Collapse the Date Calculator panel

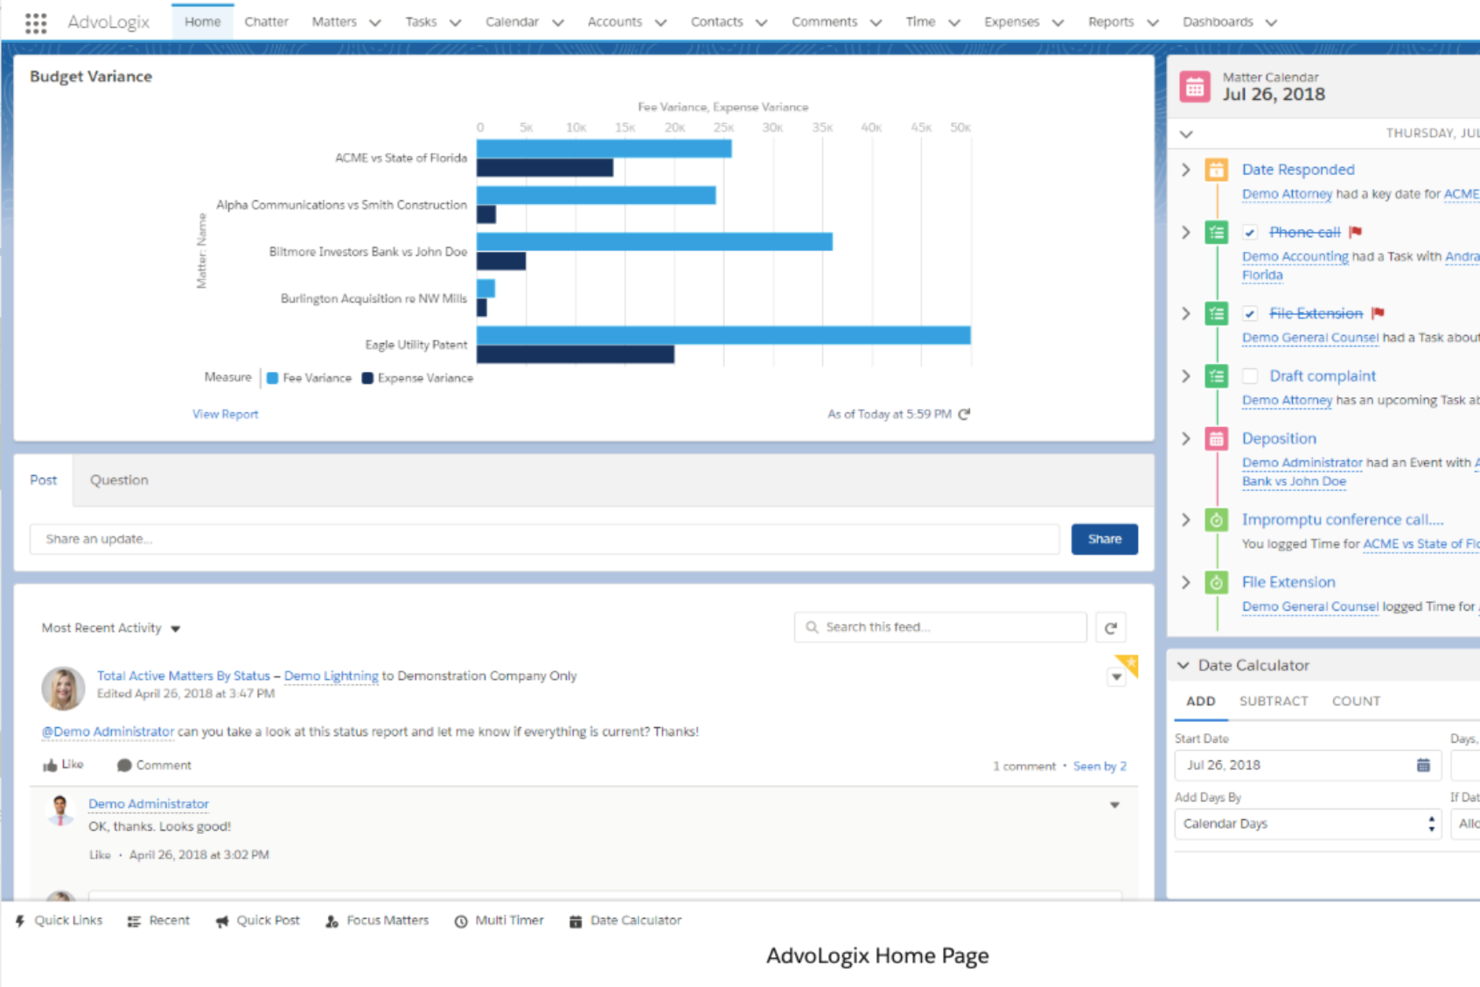[1183, 664]
